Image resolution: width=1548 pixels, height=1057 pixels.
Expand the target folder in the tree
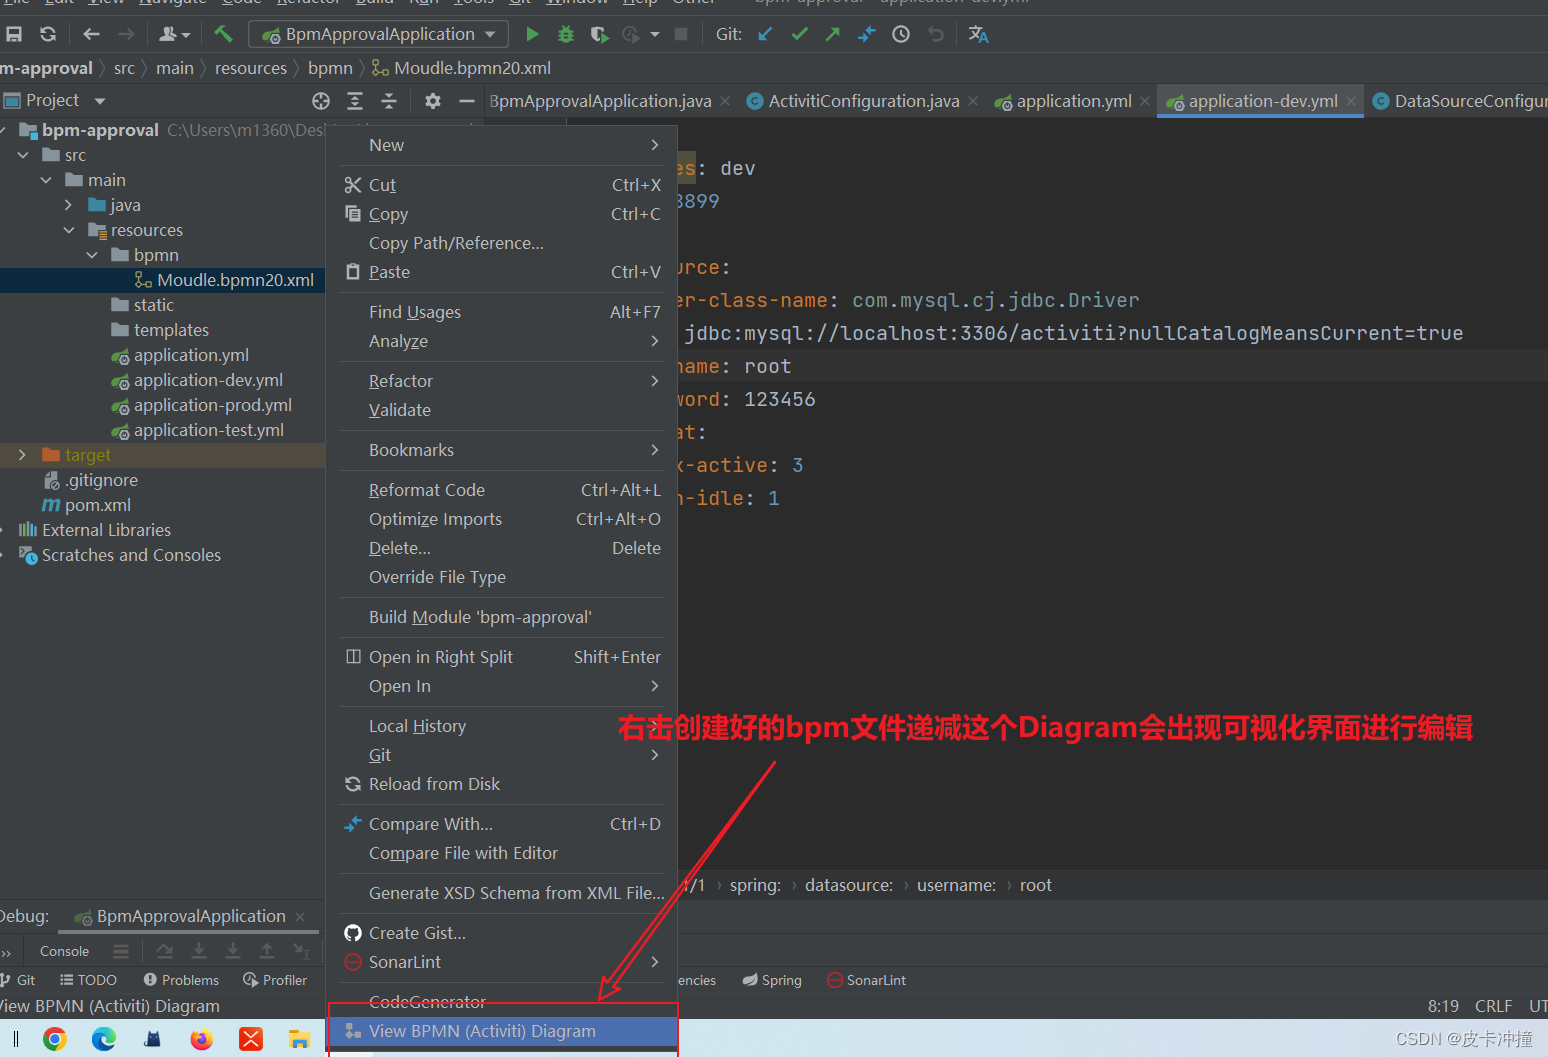tap(23, 455)
